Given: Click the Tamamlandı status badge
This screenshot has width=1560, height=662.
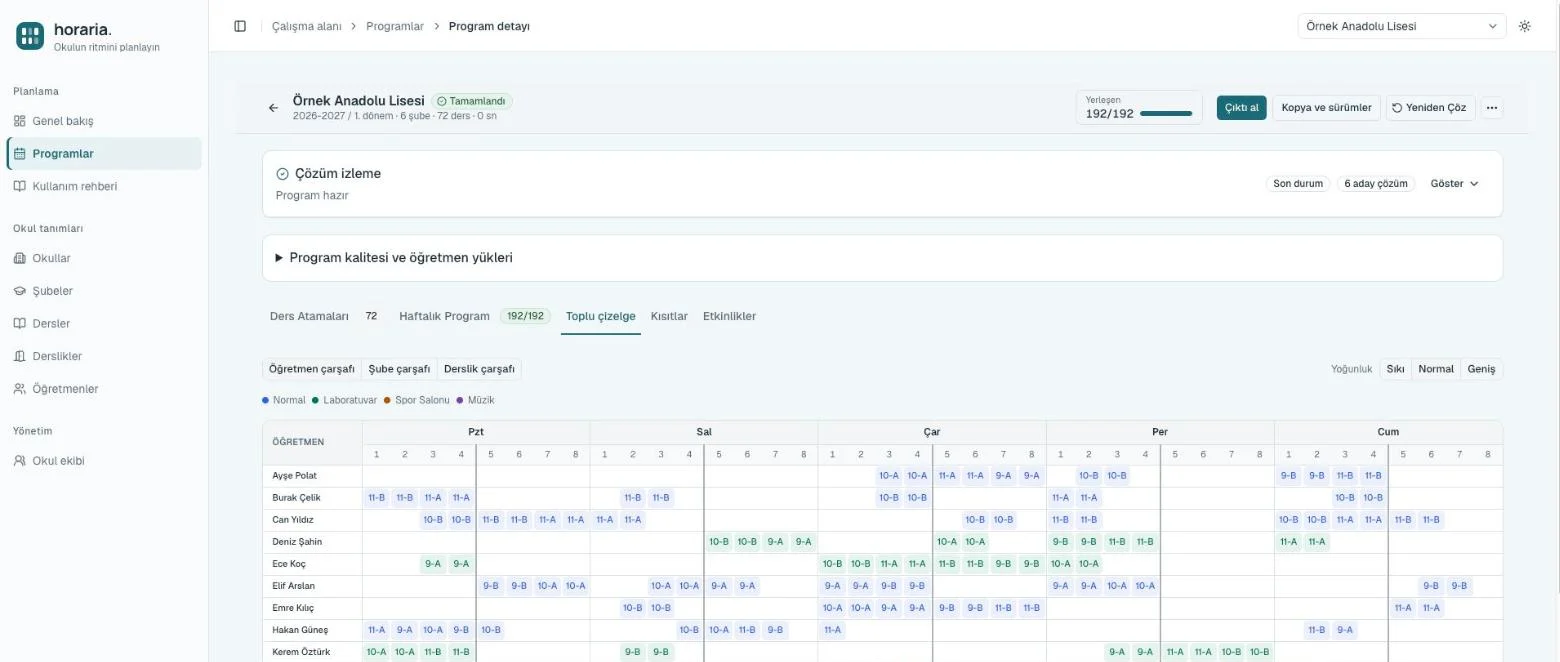Looking at the screenshot, I should tap(472, 101).
